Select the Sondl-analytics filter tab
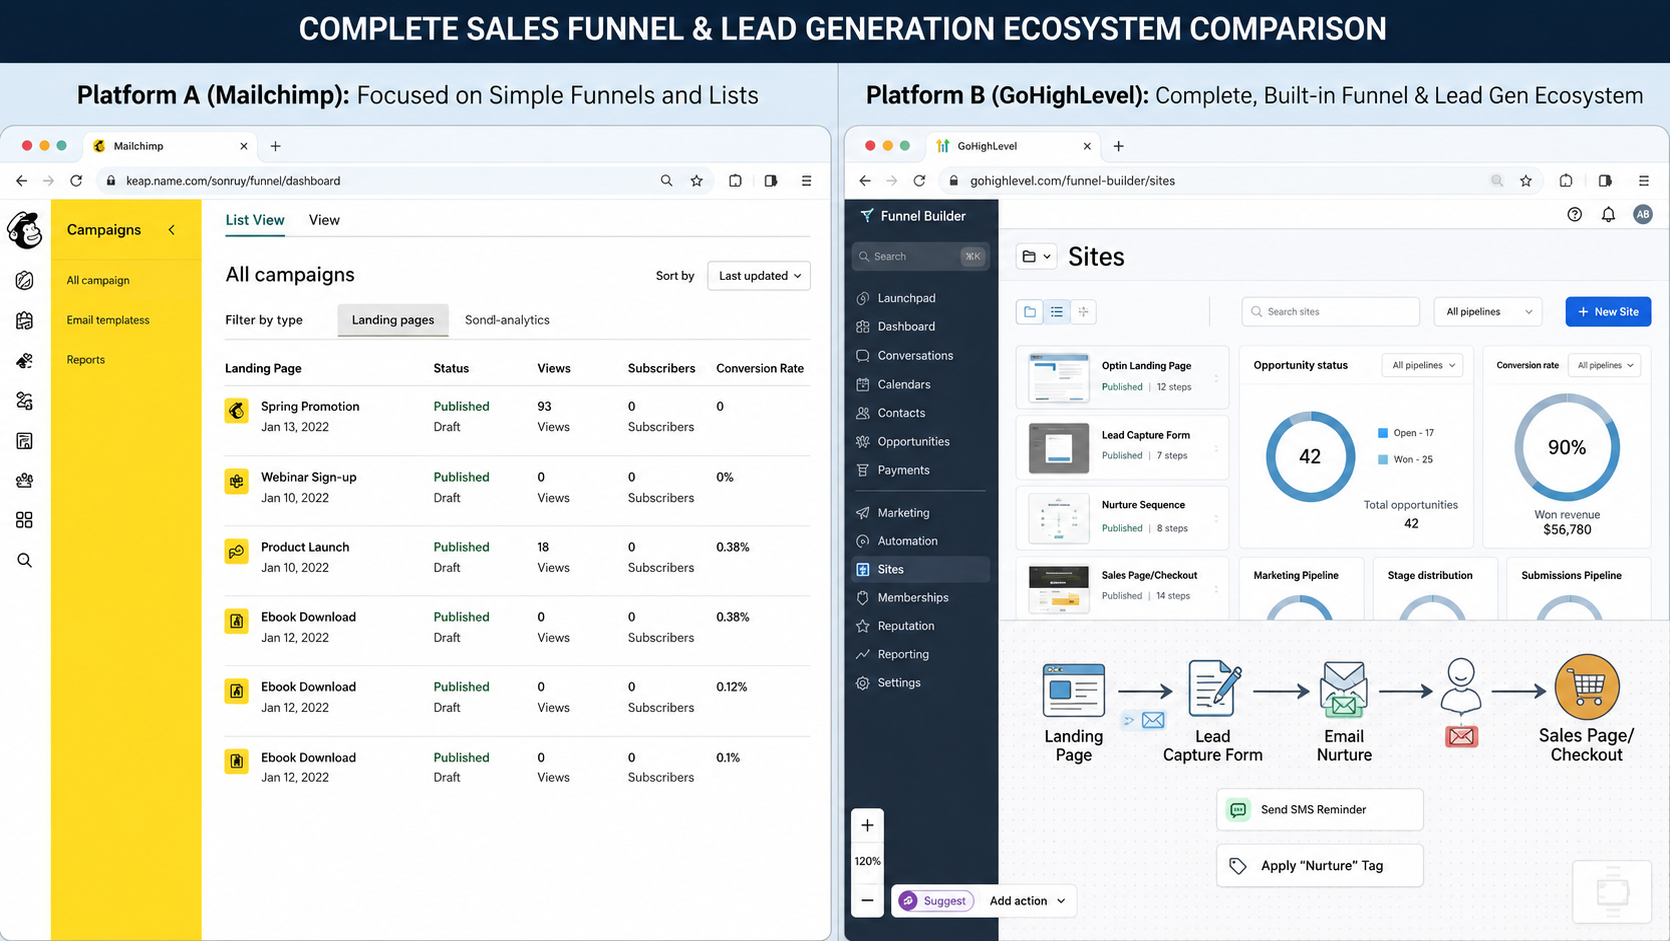1670x941 pixels. coord(507,320)
